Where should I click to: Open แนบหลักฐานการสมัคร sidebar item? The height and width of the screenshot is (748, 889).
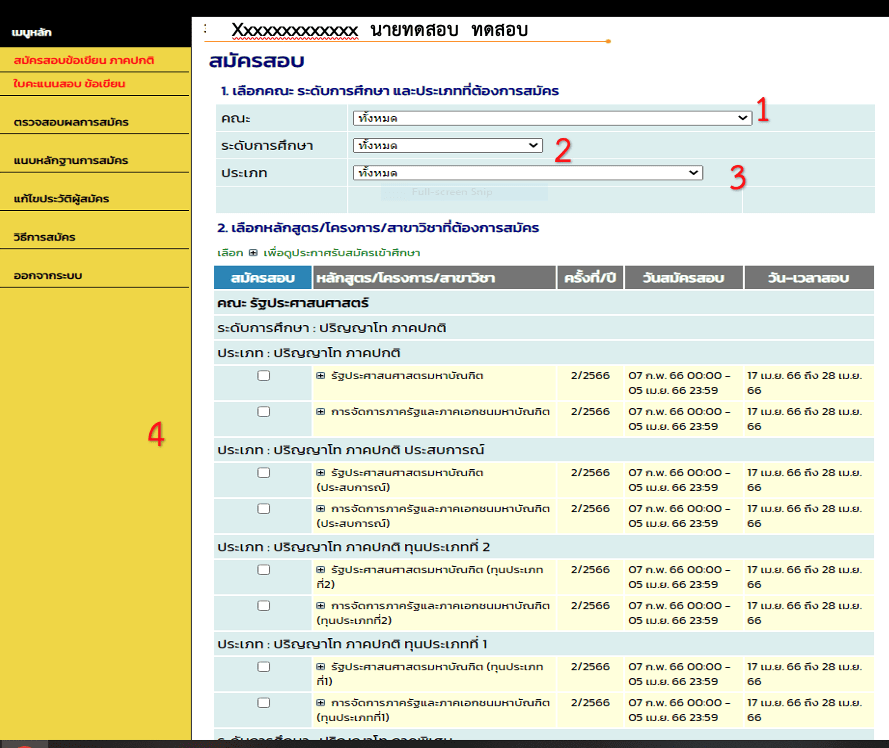[77, 160]
